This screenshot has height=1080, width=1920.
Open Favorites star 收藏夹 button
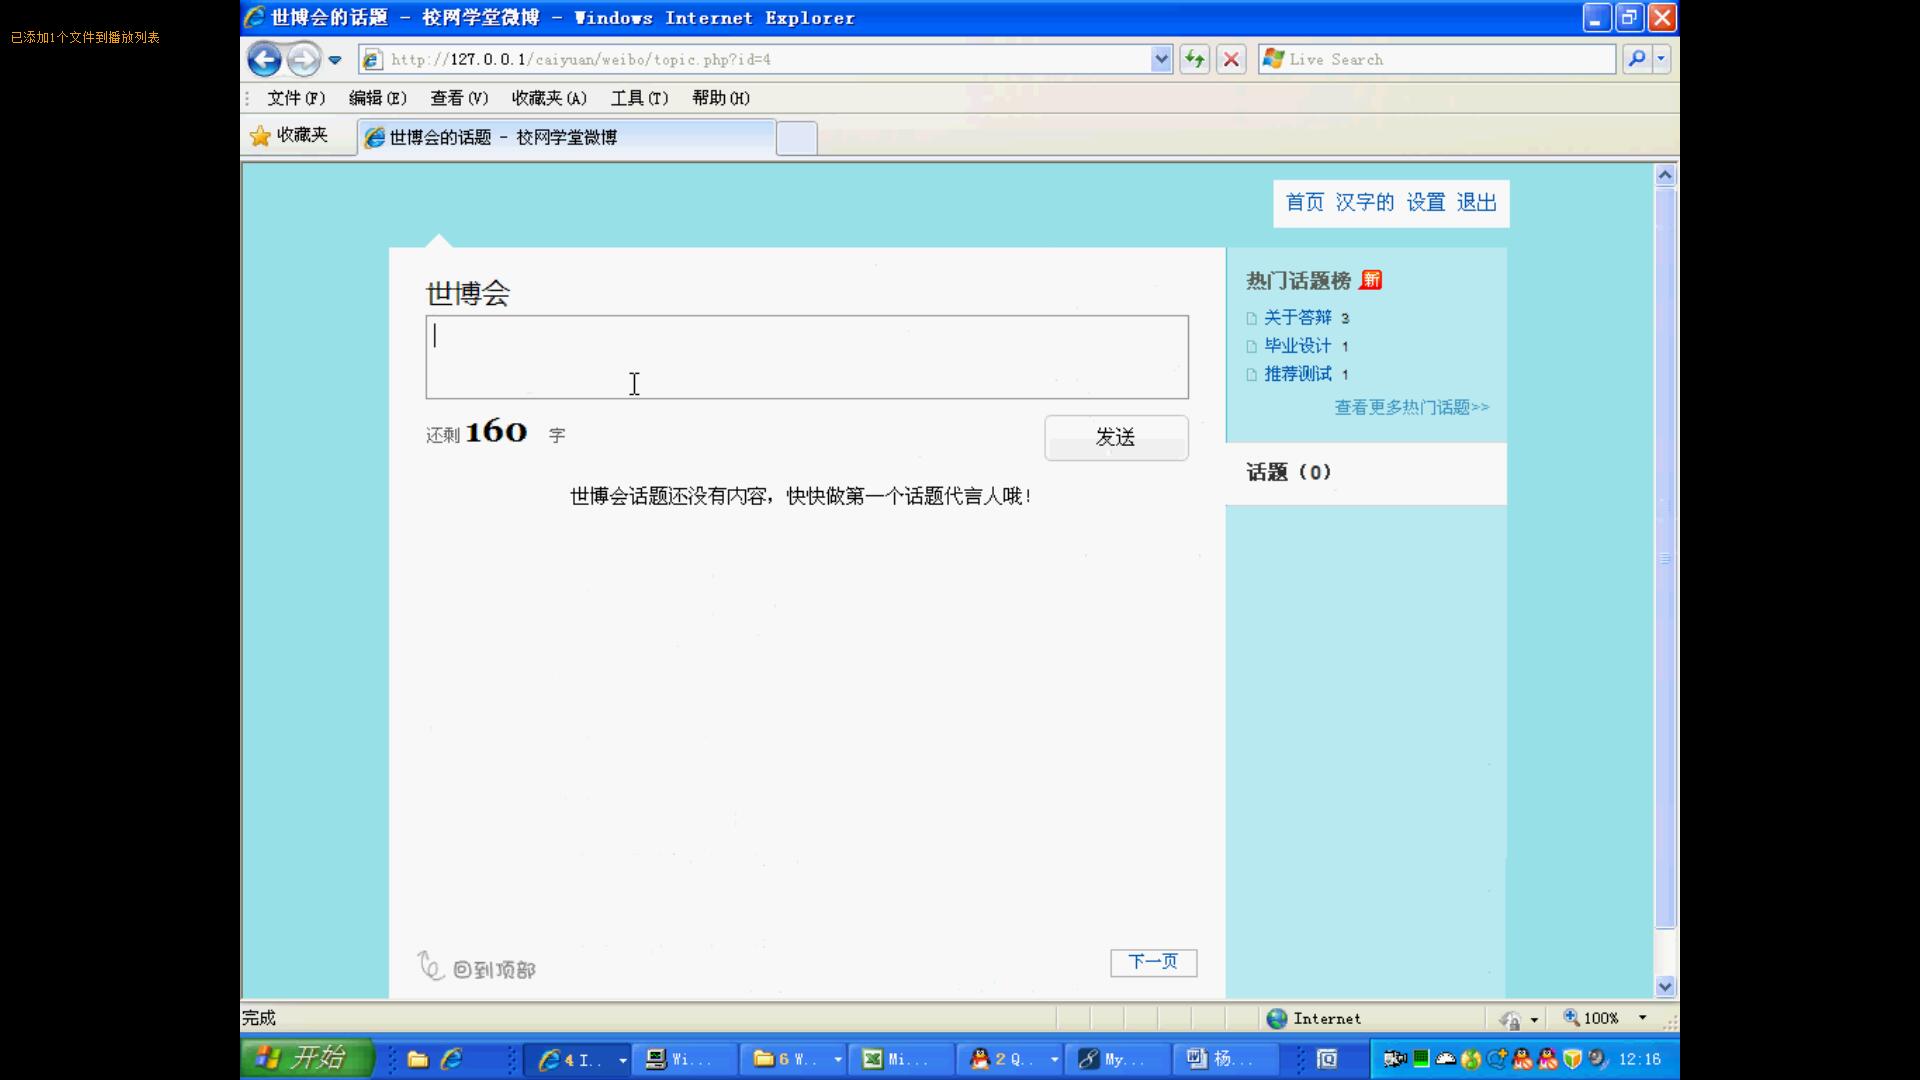pyautogui.click(x=289, y=136)
